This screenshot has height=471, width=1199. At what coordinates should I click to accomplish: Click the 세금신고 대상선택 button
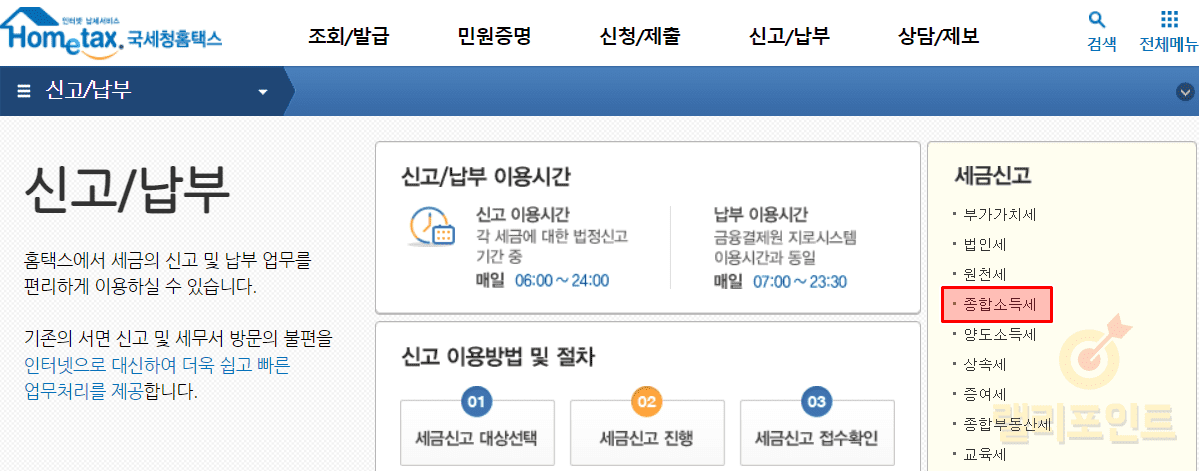pos(476,438)
